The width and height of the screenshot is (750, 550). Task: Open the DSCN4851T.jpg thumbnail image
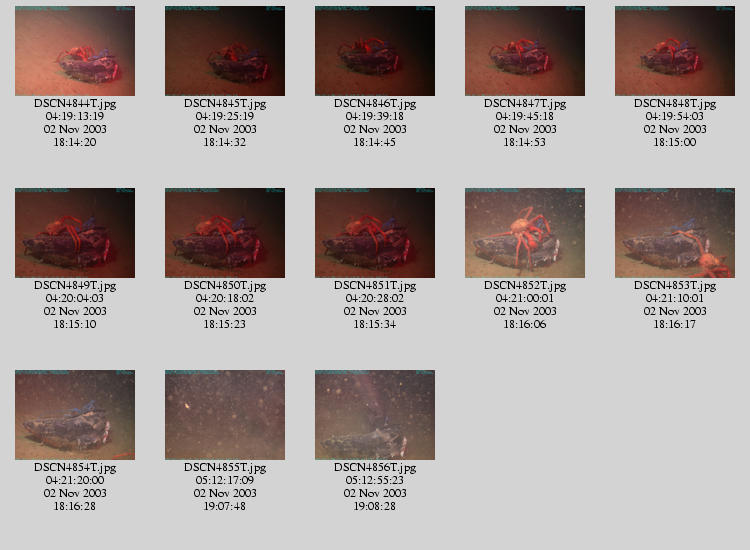375,233
